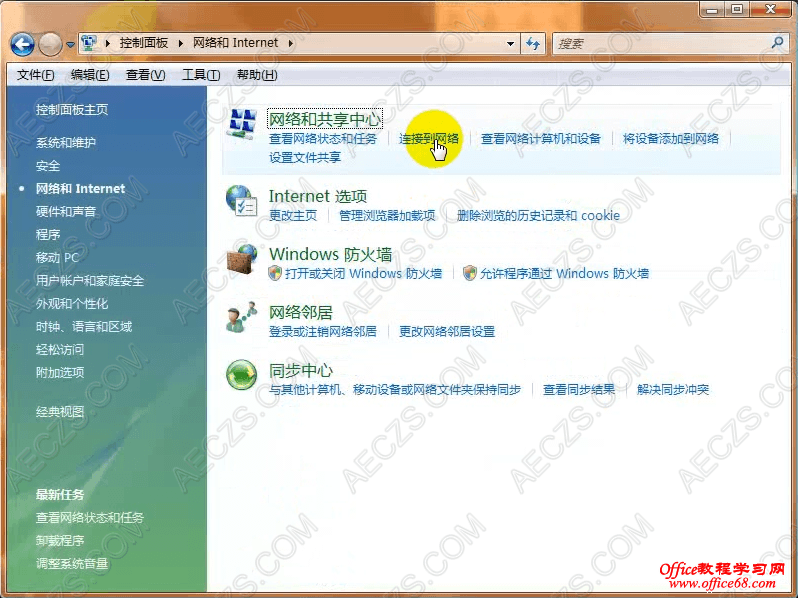This screenshot has height=598, width=798.
Task: Expand the arrow after 网络和 Internet breadcrumb
Action: [291, 43]
